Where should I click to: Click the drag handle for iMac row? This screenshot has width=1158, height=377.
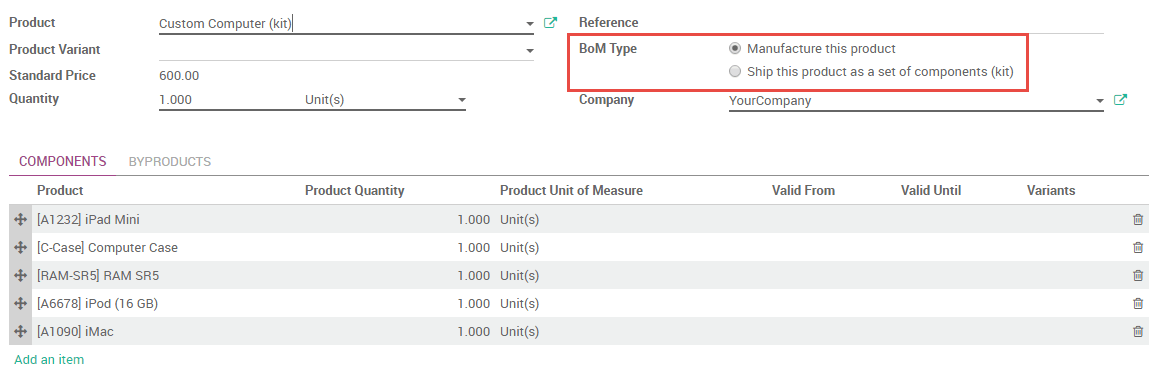point(21,332)
